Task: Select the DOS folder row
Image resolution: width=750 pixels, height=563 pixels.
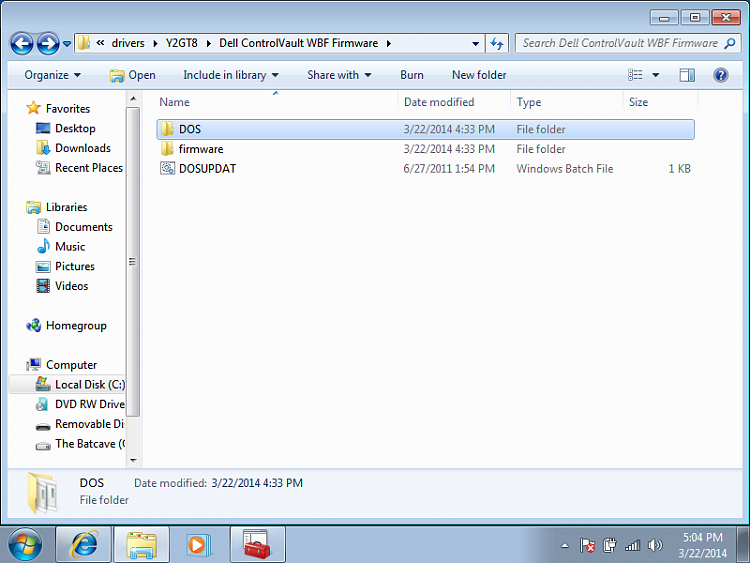Action: point(425,129)
